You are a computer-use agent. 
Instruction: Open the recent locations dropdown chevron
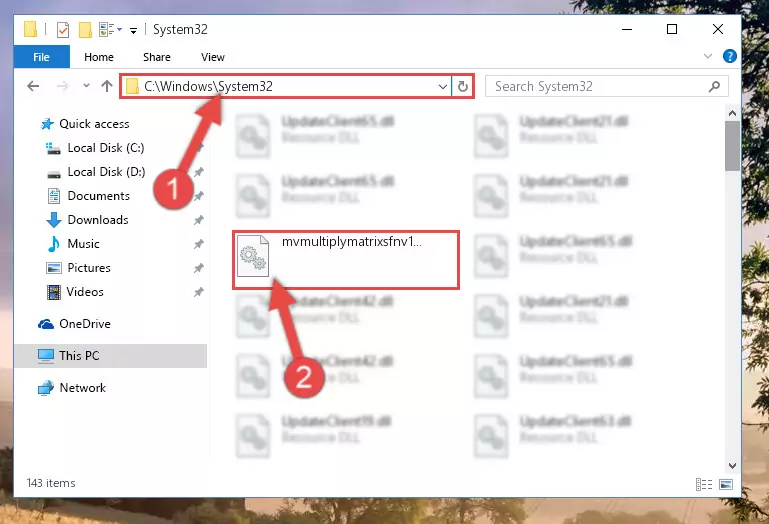(x=86, y=85)
